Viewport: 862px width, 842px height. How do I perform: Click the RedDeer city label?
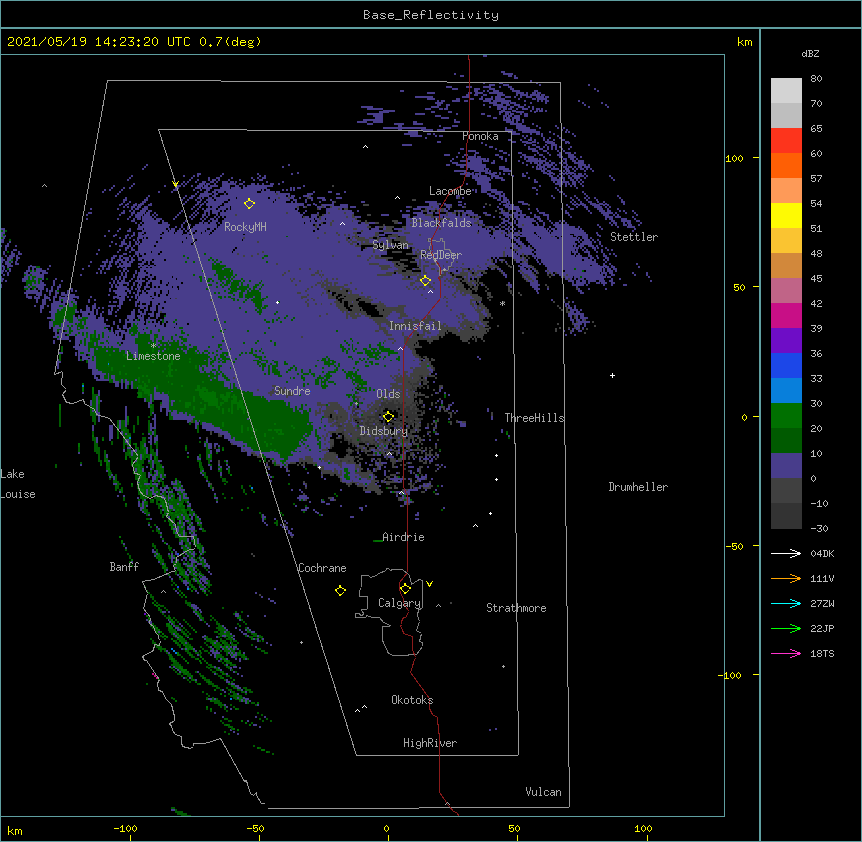point(441,255)
